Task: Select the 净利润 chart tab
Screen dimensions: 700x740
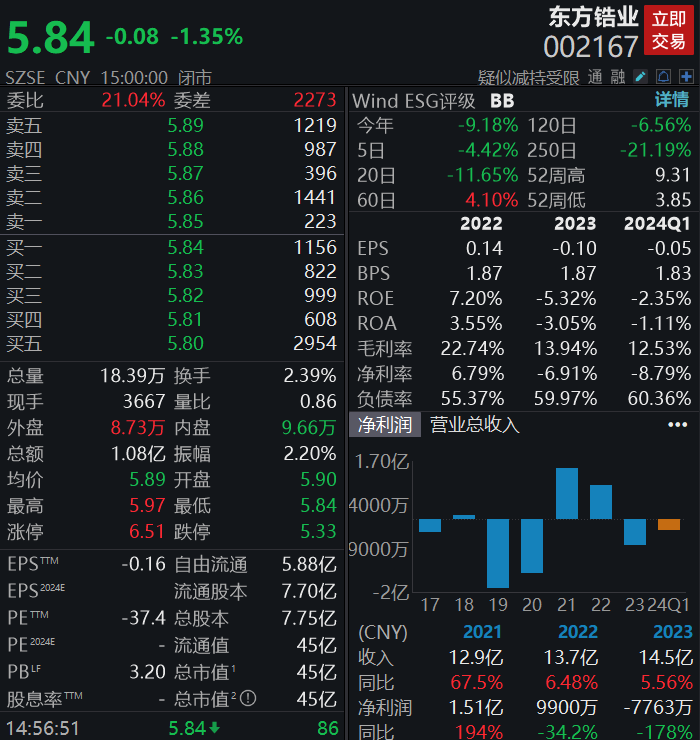Action: (385, 424)
